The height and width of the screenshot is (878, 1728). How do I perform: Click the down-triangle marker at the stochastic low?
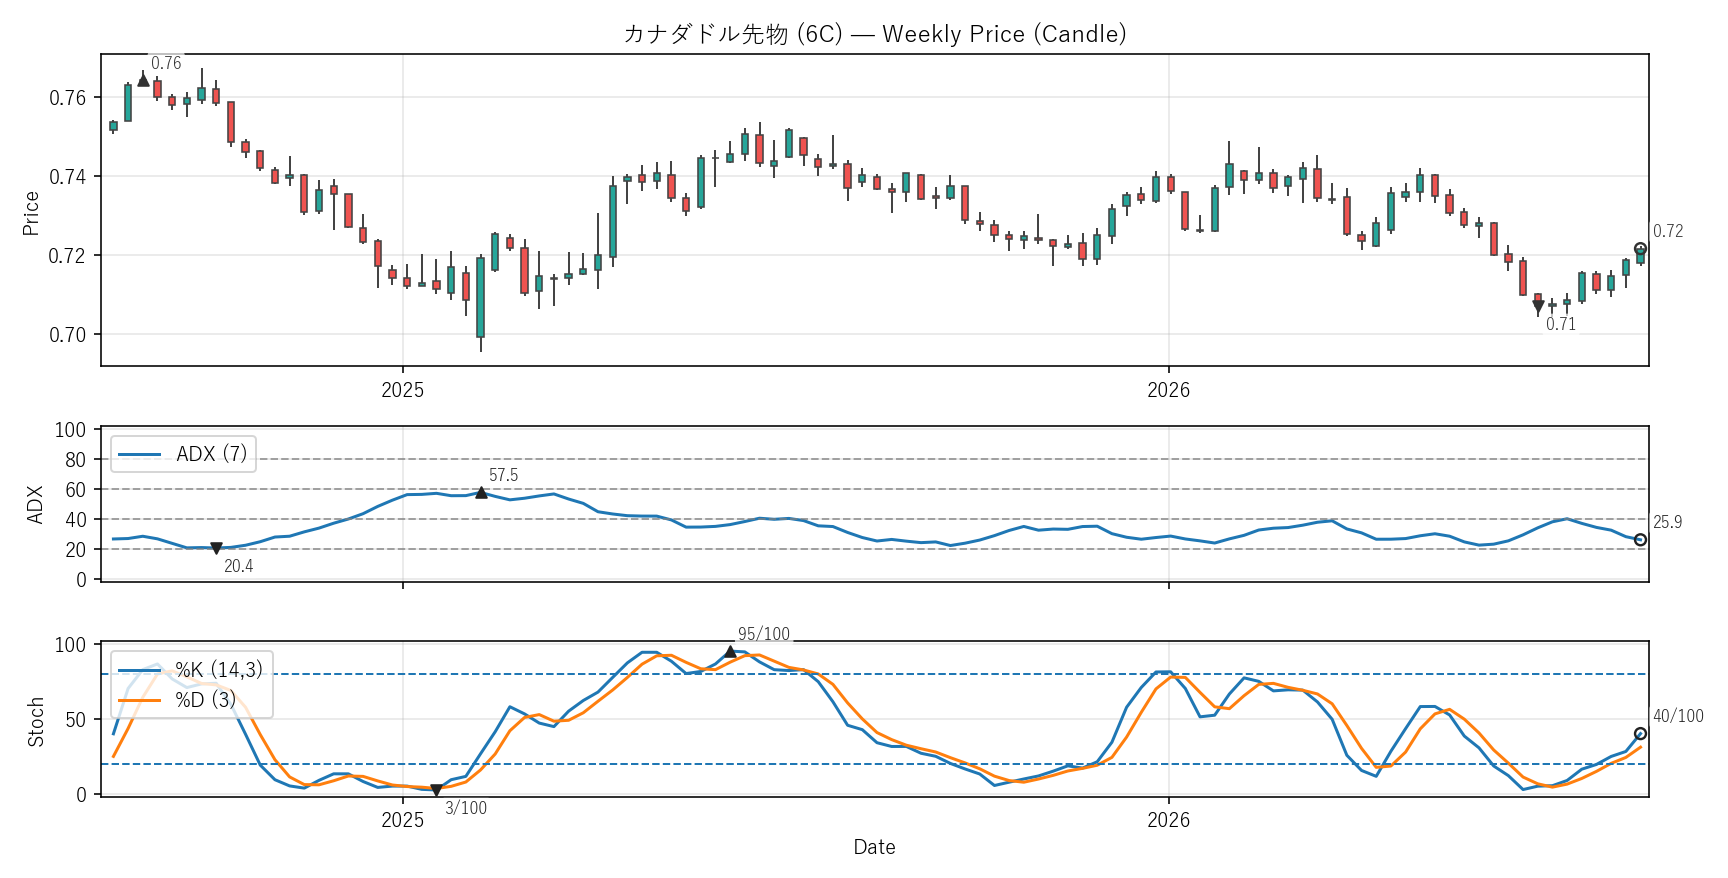tap(436, 791)
